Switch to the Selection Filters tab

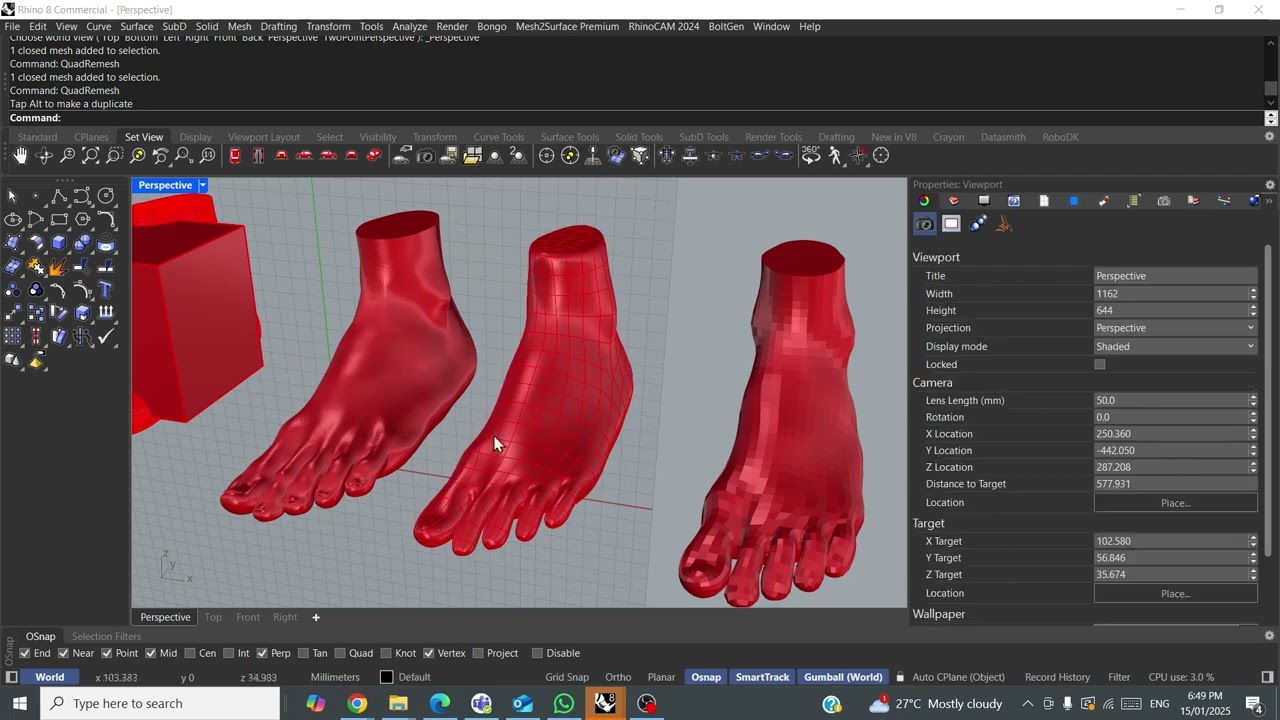(x=106, y=637)
